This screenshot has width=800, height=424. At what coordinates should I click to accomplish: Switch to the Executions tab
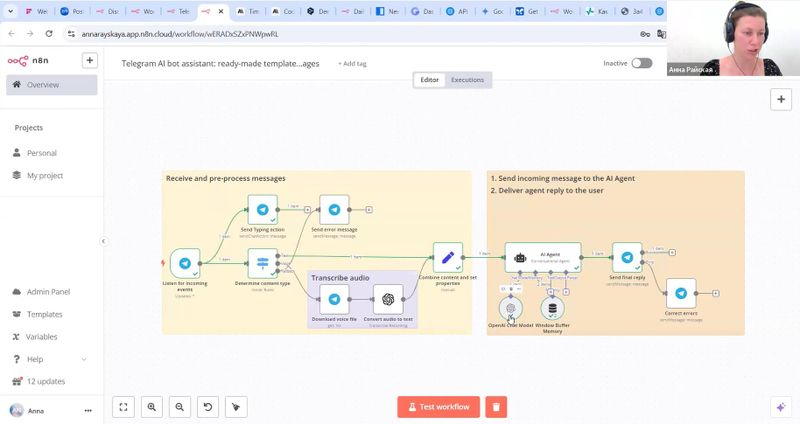[467, 80]
